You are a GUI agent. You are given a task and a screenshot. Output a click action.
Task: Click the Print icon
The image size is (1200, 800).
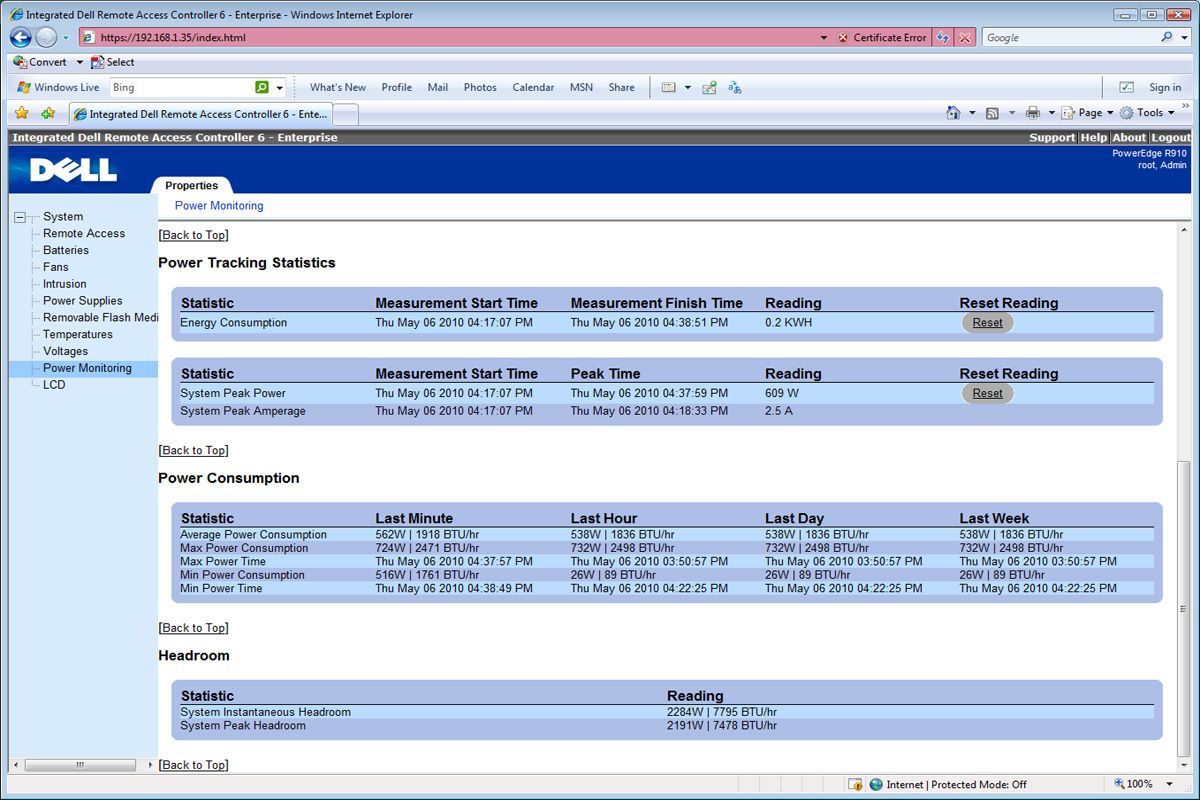point(1033,113)
